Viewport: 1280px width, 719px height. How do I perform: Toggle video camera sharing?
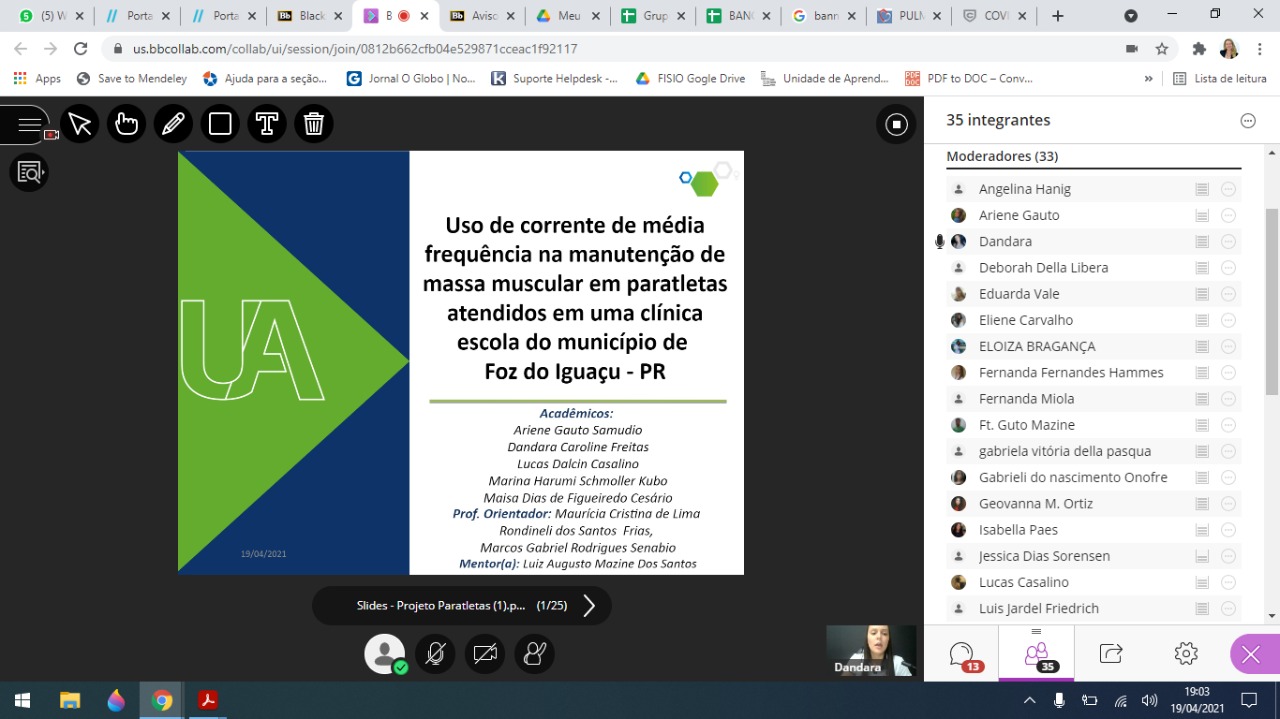pyautogui.click(x=485, y=654)
